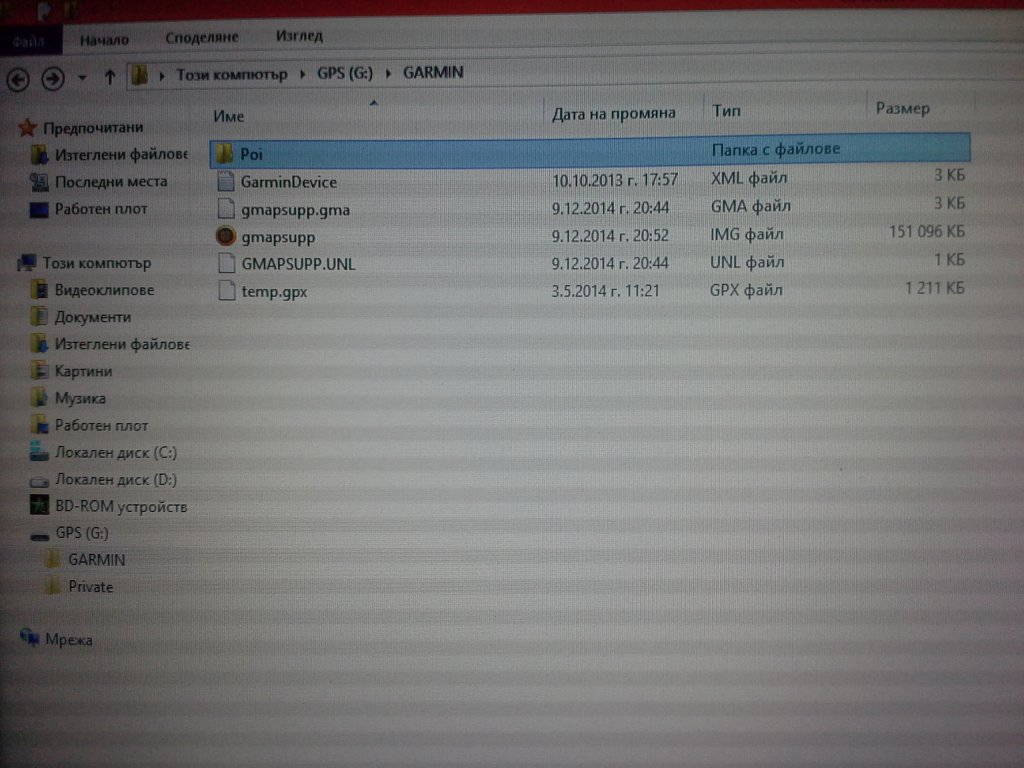The width and height of the screenshot is (1024, 768).
Task: Expand chevron after GPS (G:) in path
Action: click(388, 72)
